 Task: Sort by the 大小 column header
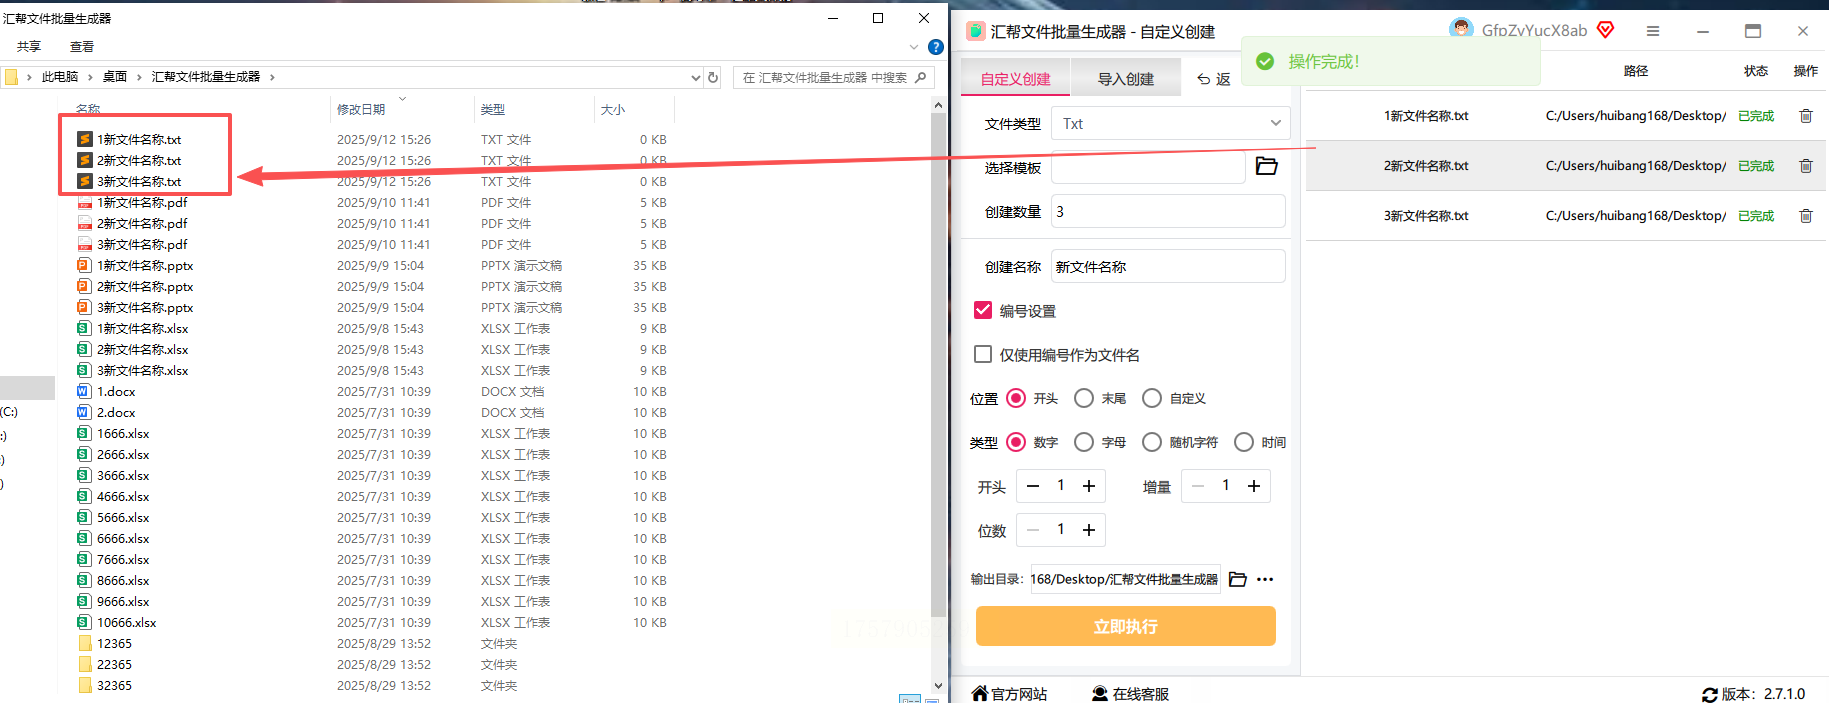point(613,109)
